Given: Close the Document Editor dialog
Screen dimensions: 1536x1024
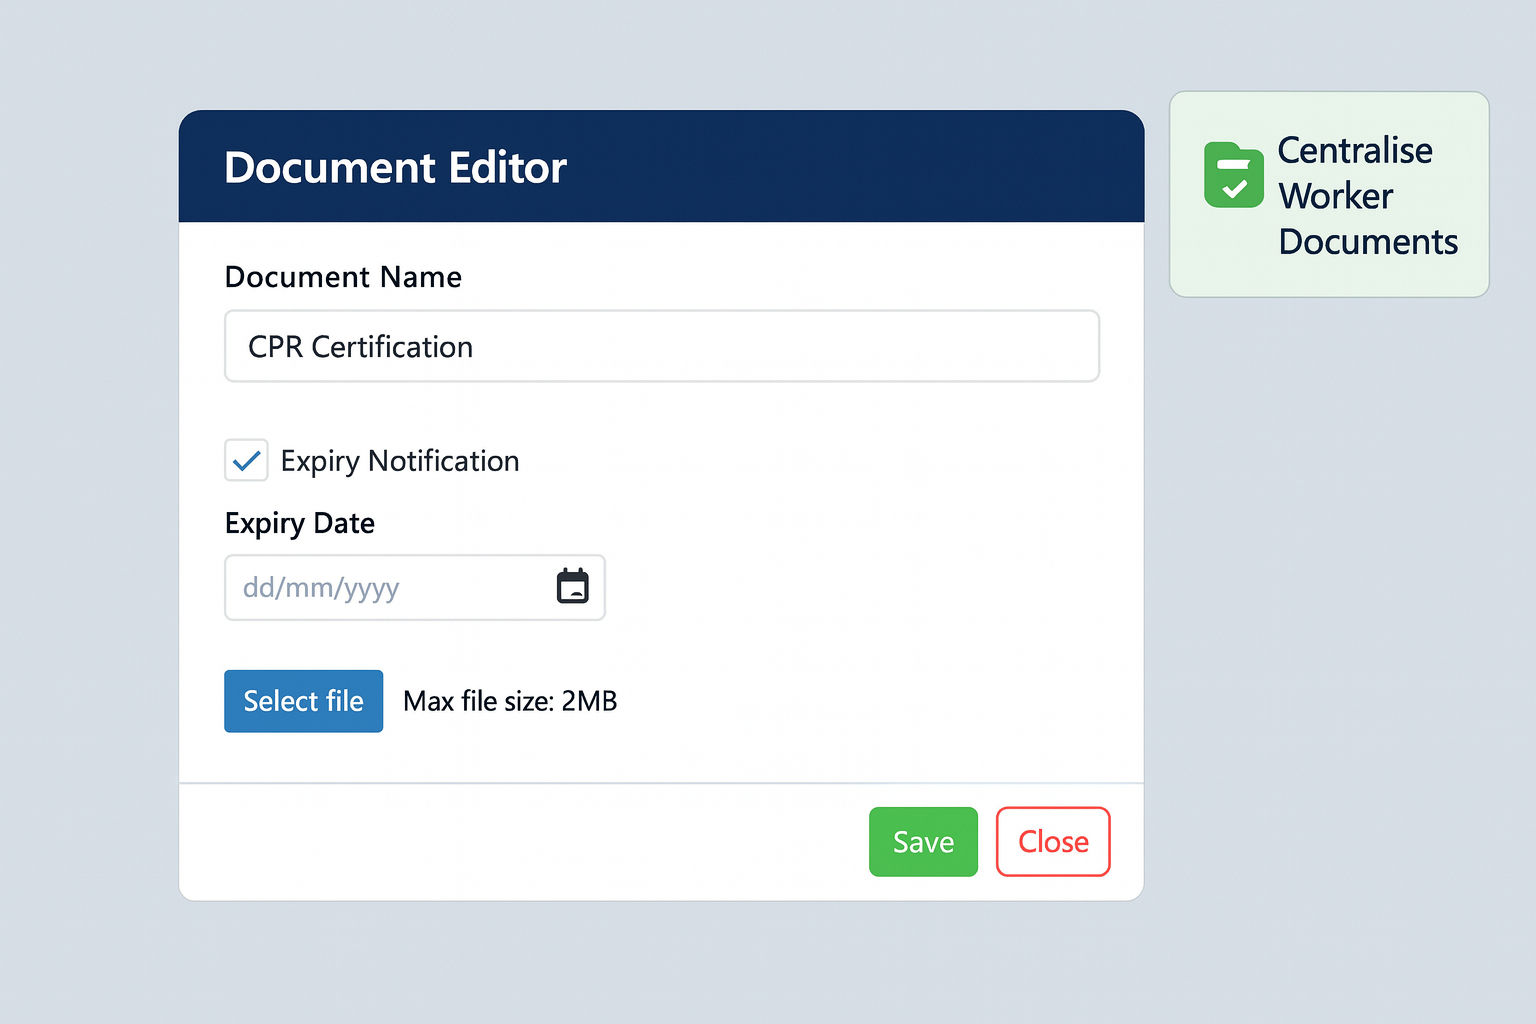Looking at the screenshot, I should (x=1052, y=841).
